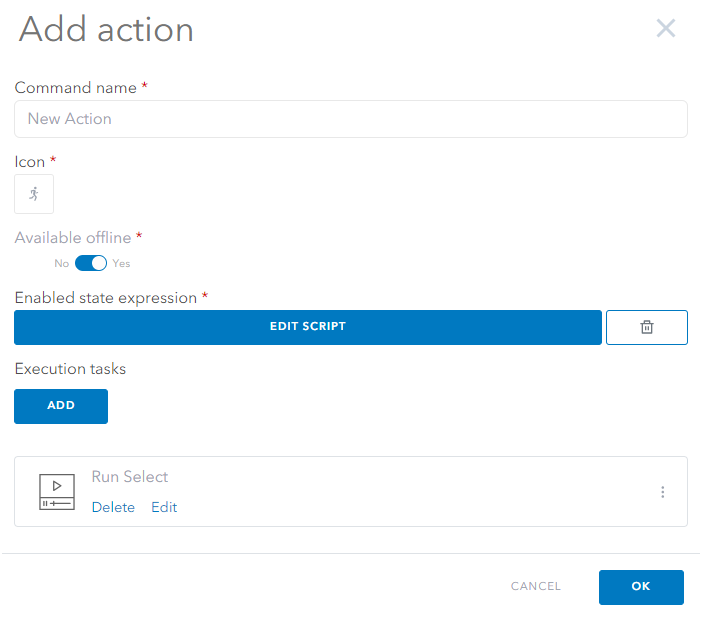Open the three-dot menu on Run Select

coord(662,492)
